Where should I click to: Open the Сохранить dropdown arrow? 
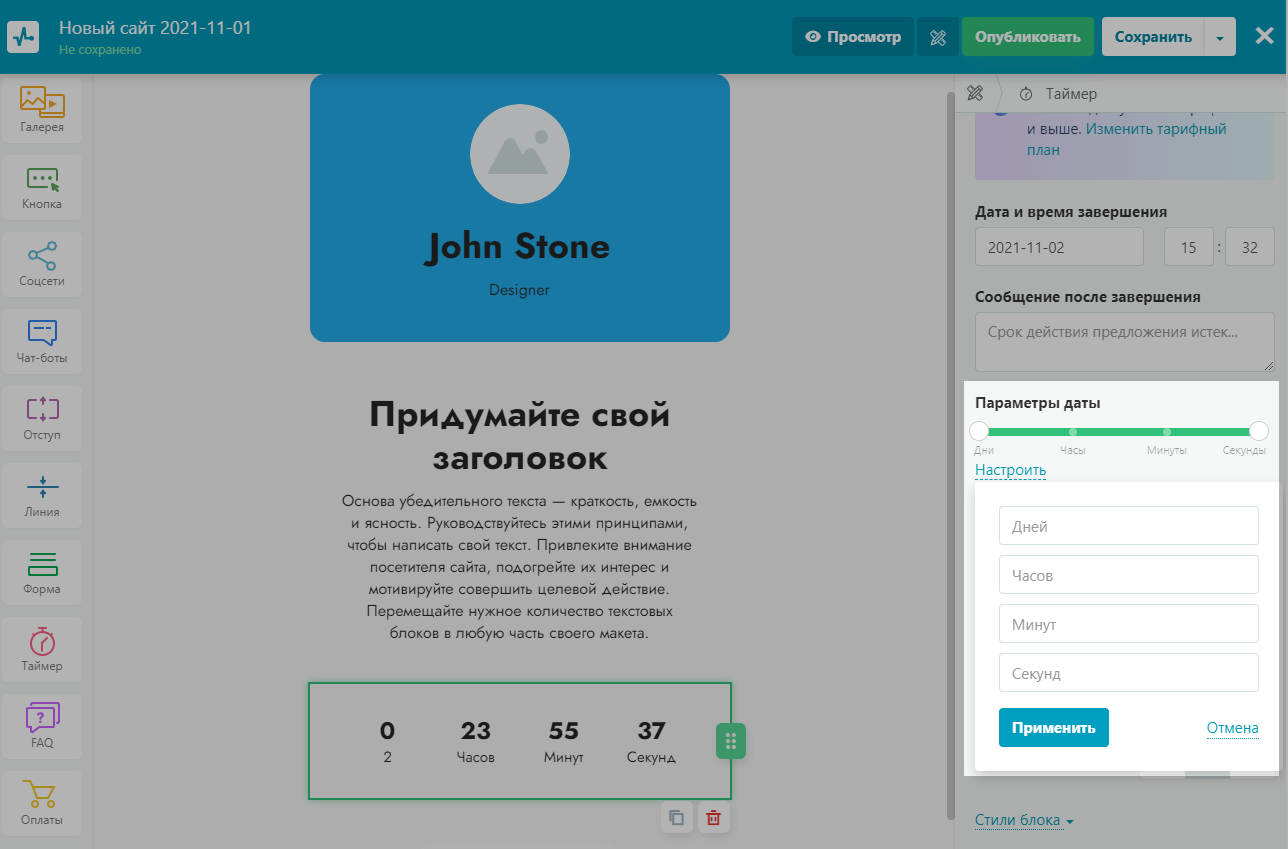coord(1220,37)
